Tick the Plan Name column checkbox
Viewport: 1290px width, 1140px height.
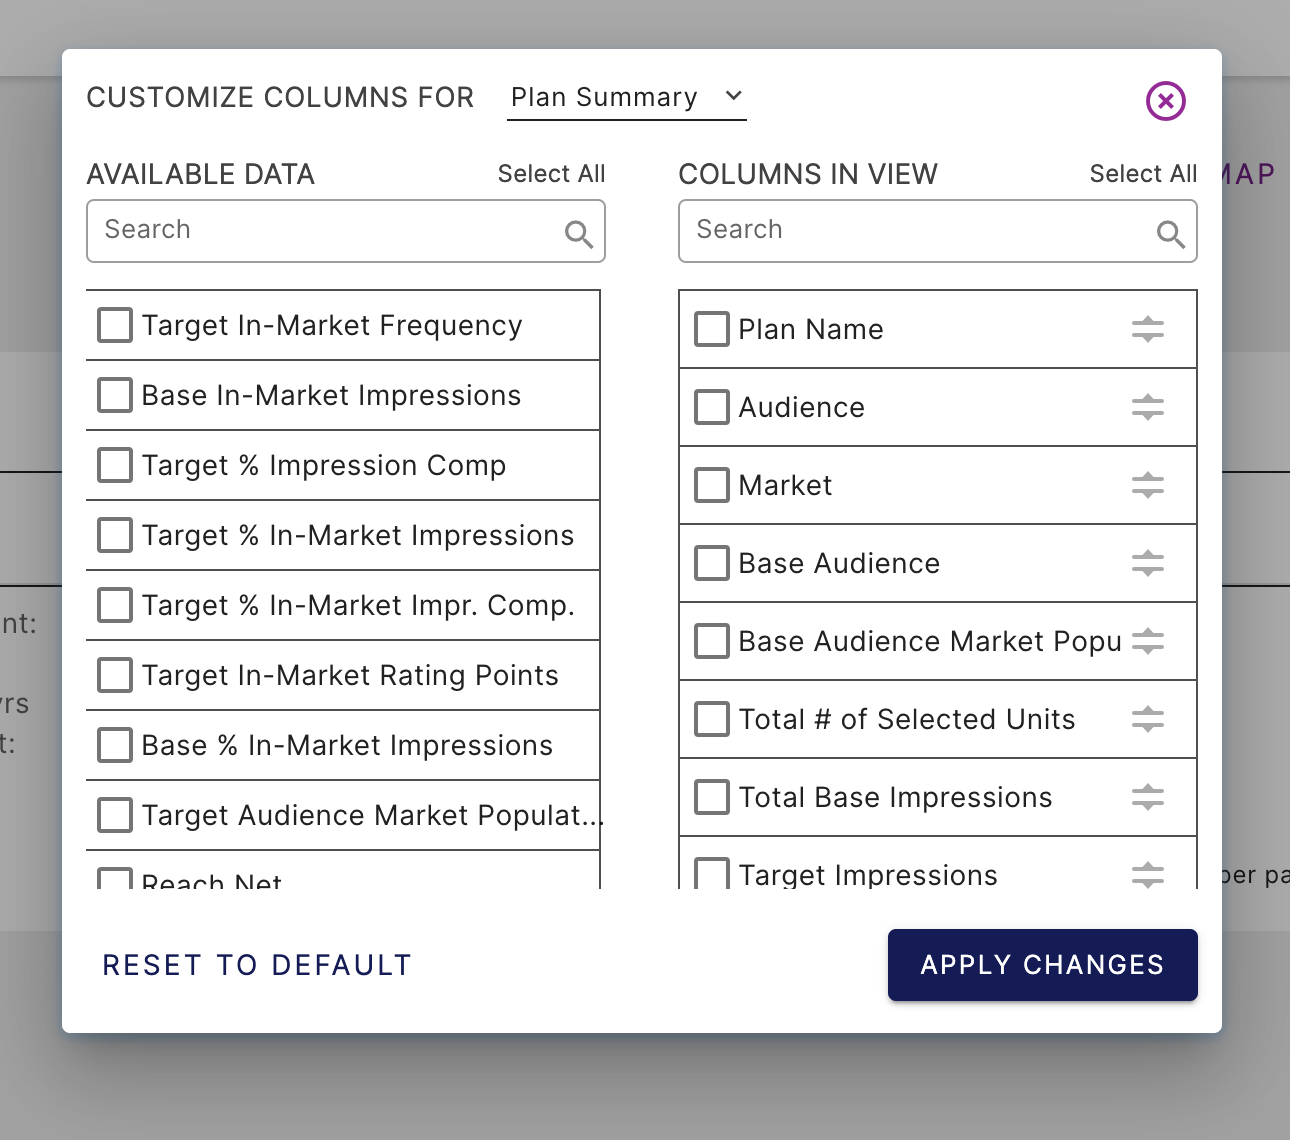coord(712,329)
